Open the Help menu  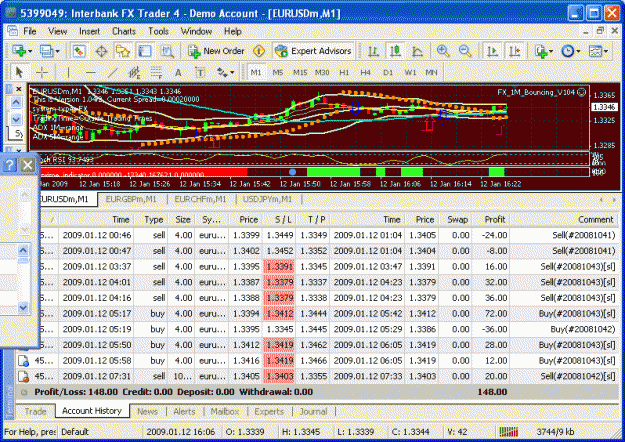232,31
